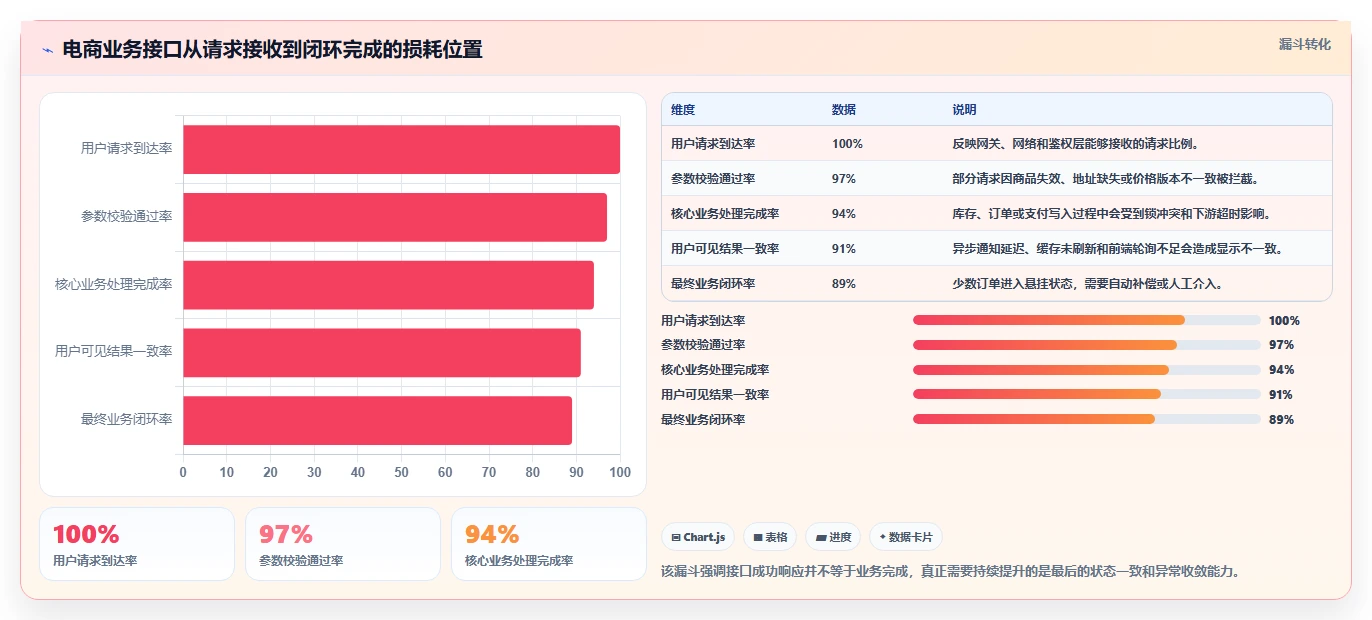Click the 100% progress bar for 用户请求到达率
This screenshot has width=1372, height=620.
pyautogui.click(x=1086, y=320)
